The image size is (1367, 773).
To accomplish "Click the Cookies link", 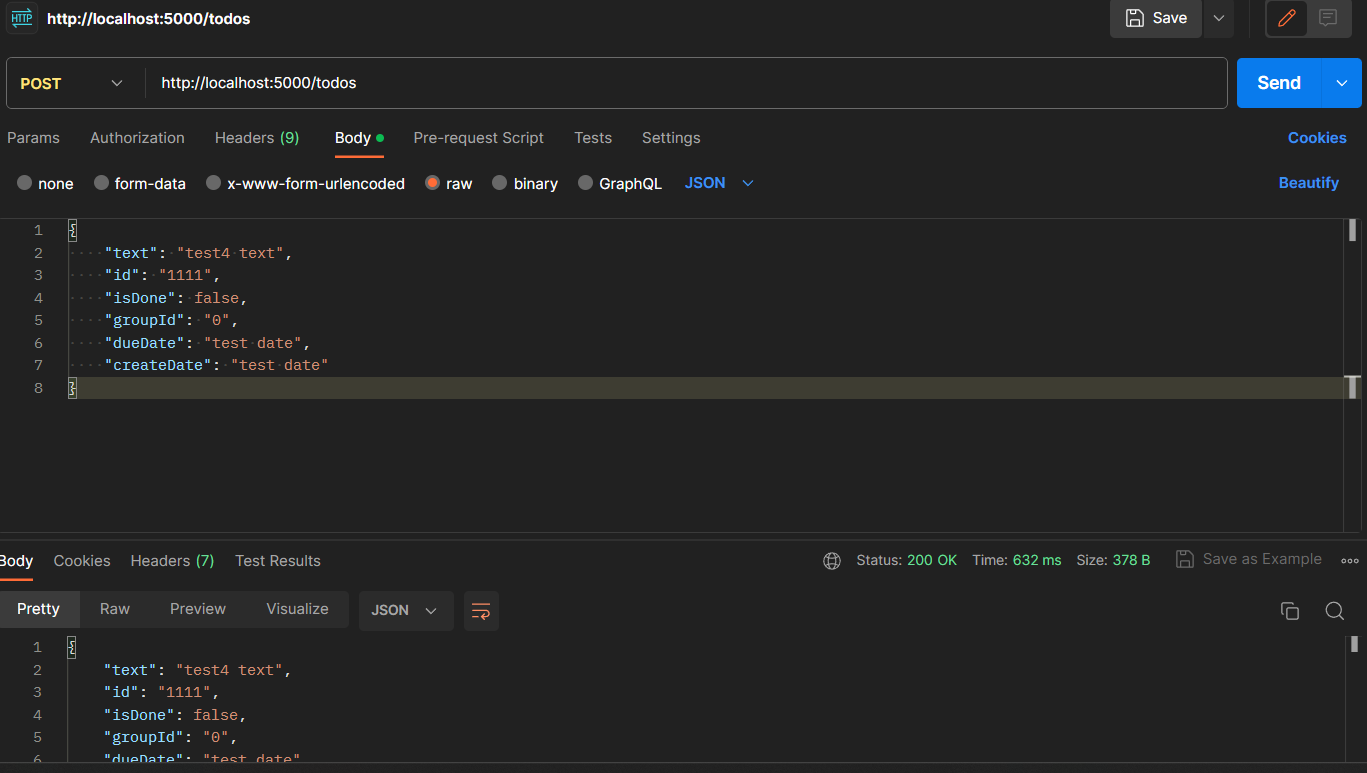I will coord(1317,138).
